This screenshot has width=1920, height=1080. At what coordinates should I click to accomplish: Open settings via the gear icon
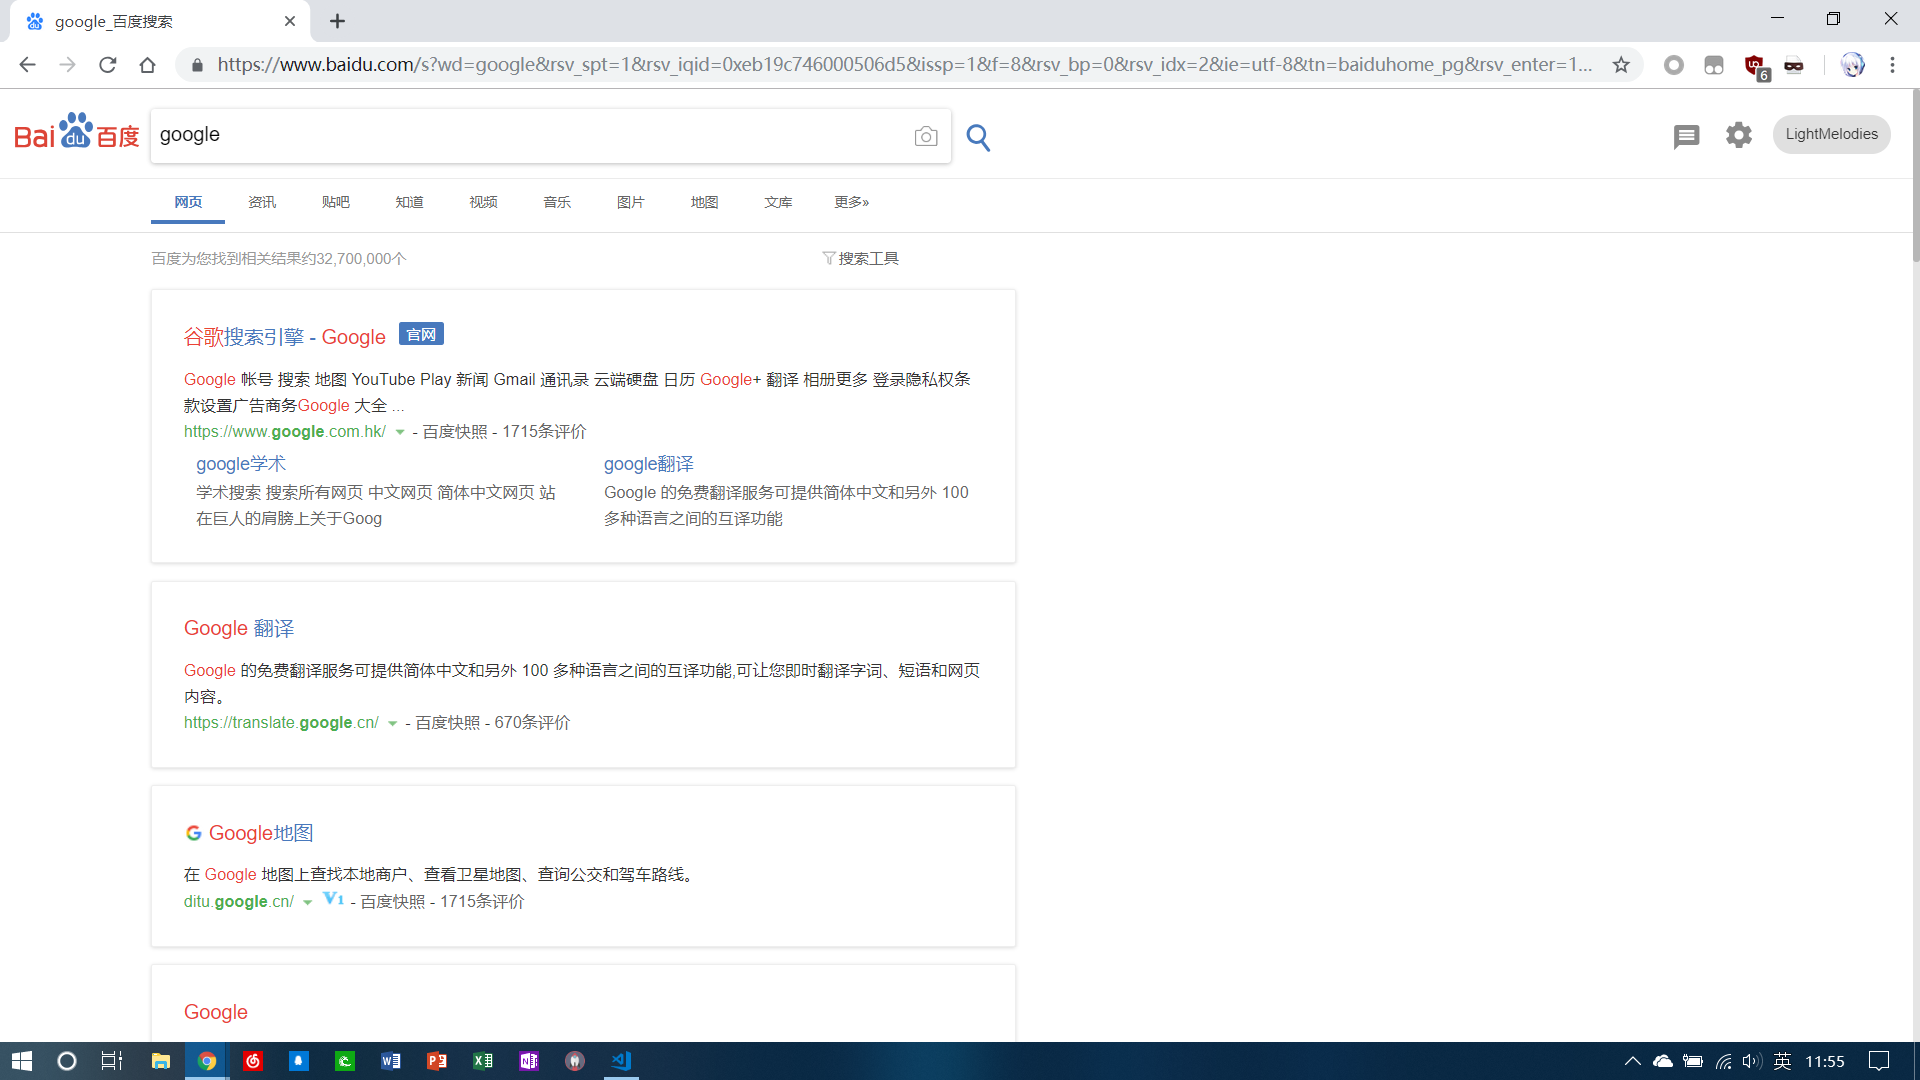coord(1738,135)
